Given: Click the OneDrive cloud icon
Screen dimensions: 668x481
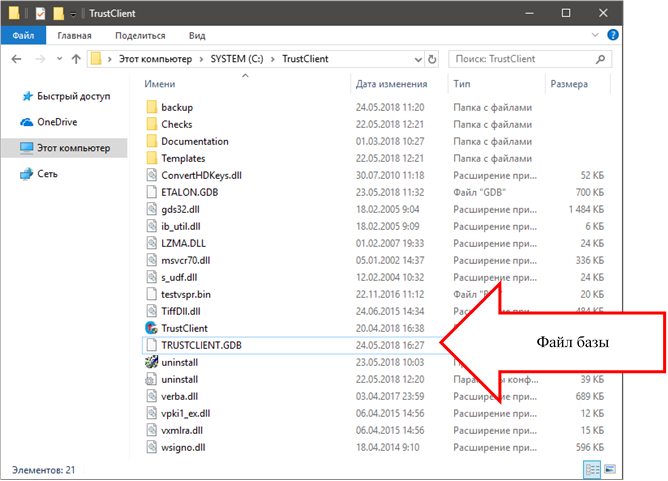Looking at the screenshot, I should click(x=26, y=122).
